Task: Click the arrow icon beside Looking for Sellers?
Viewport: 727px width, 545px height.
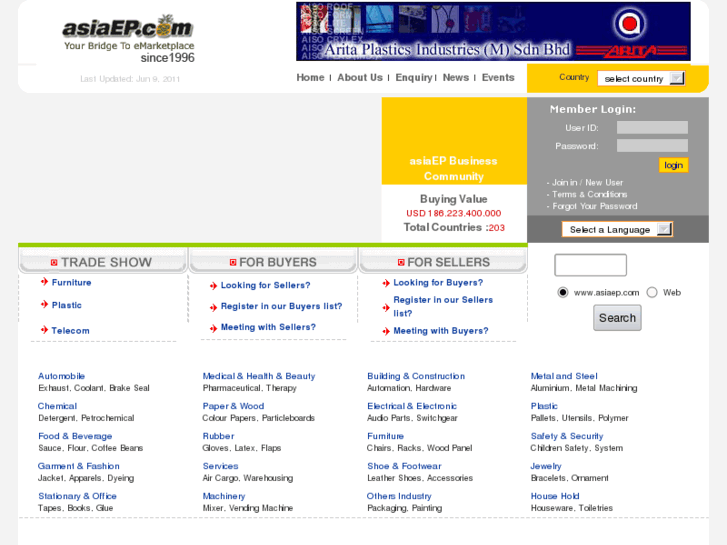Action: (x=213, y=286)
